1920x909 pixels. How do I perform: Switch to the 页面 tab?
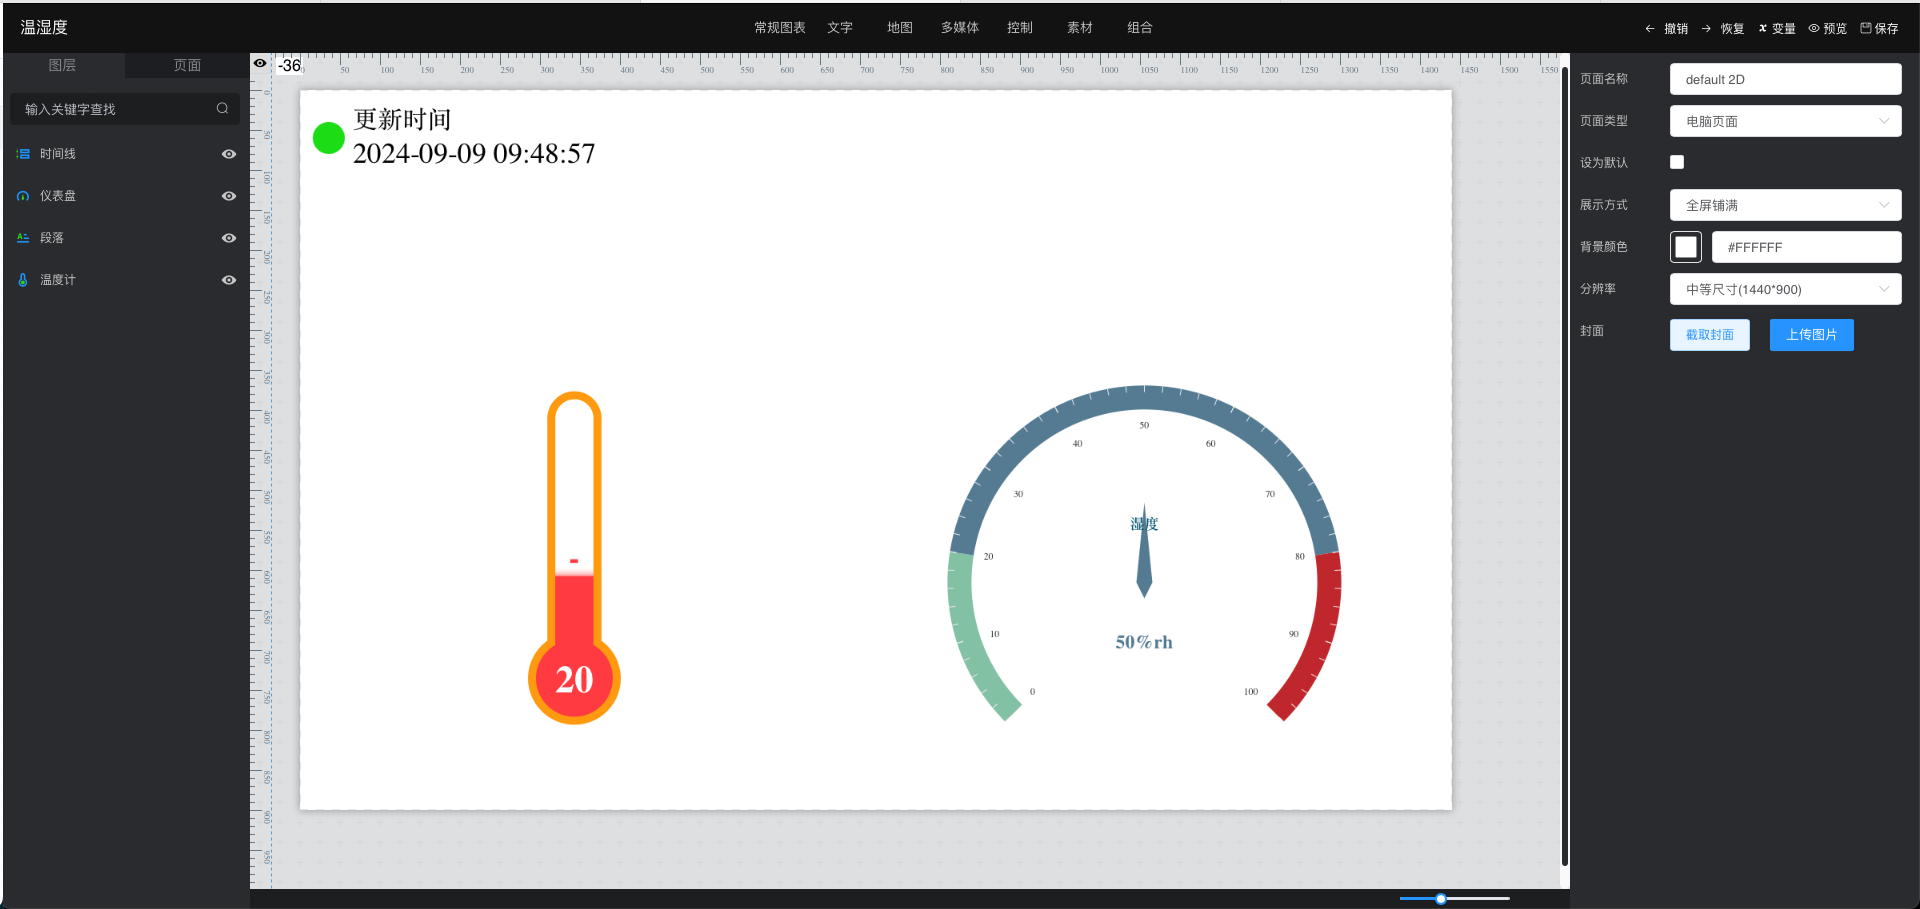187,65
